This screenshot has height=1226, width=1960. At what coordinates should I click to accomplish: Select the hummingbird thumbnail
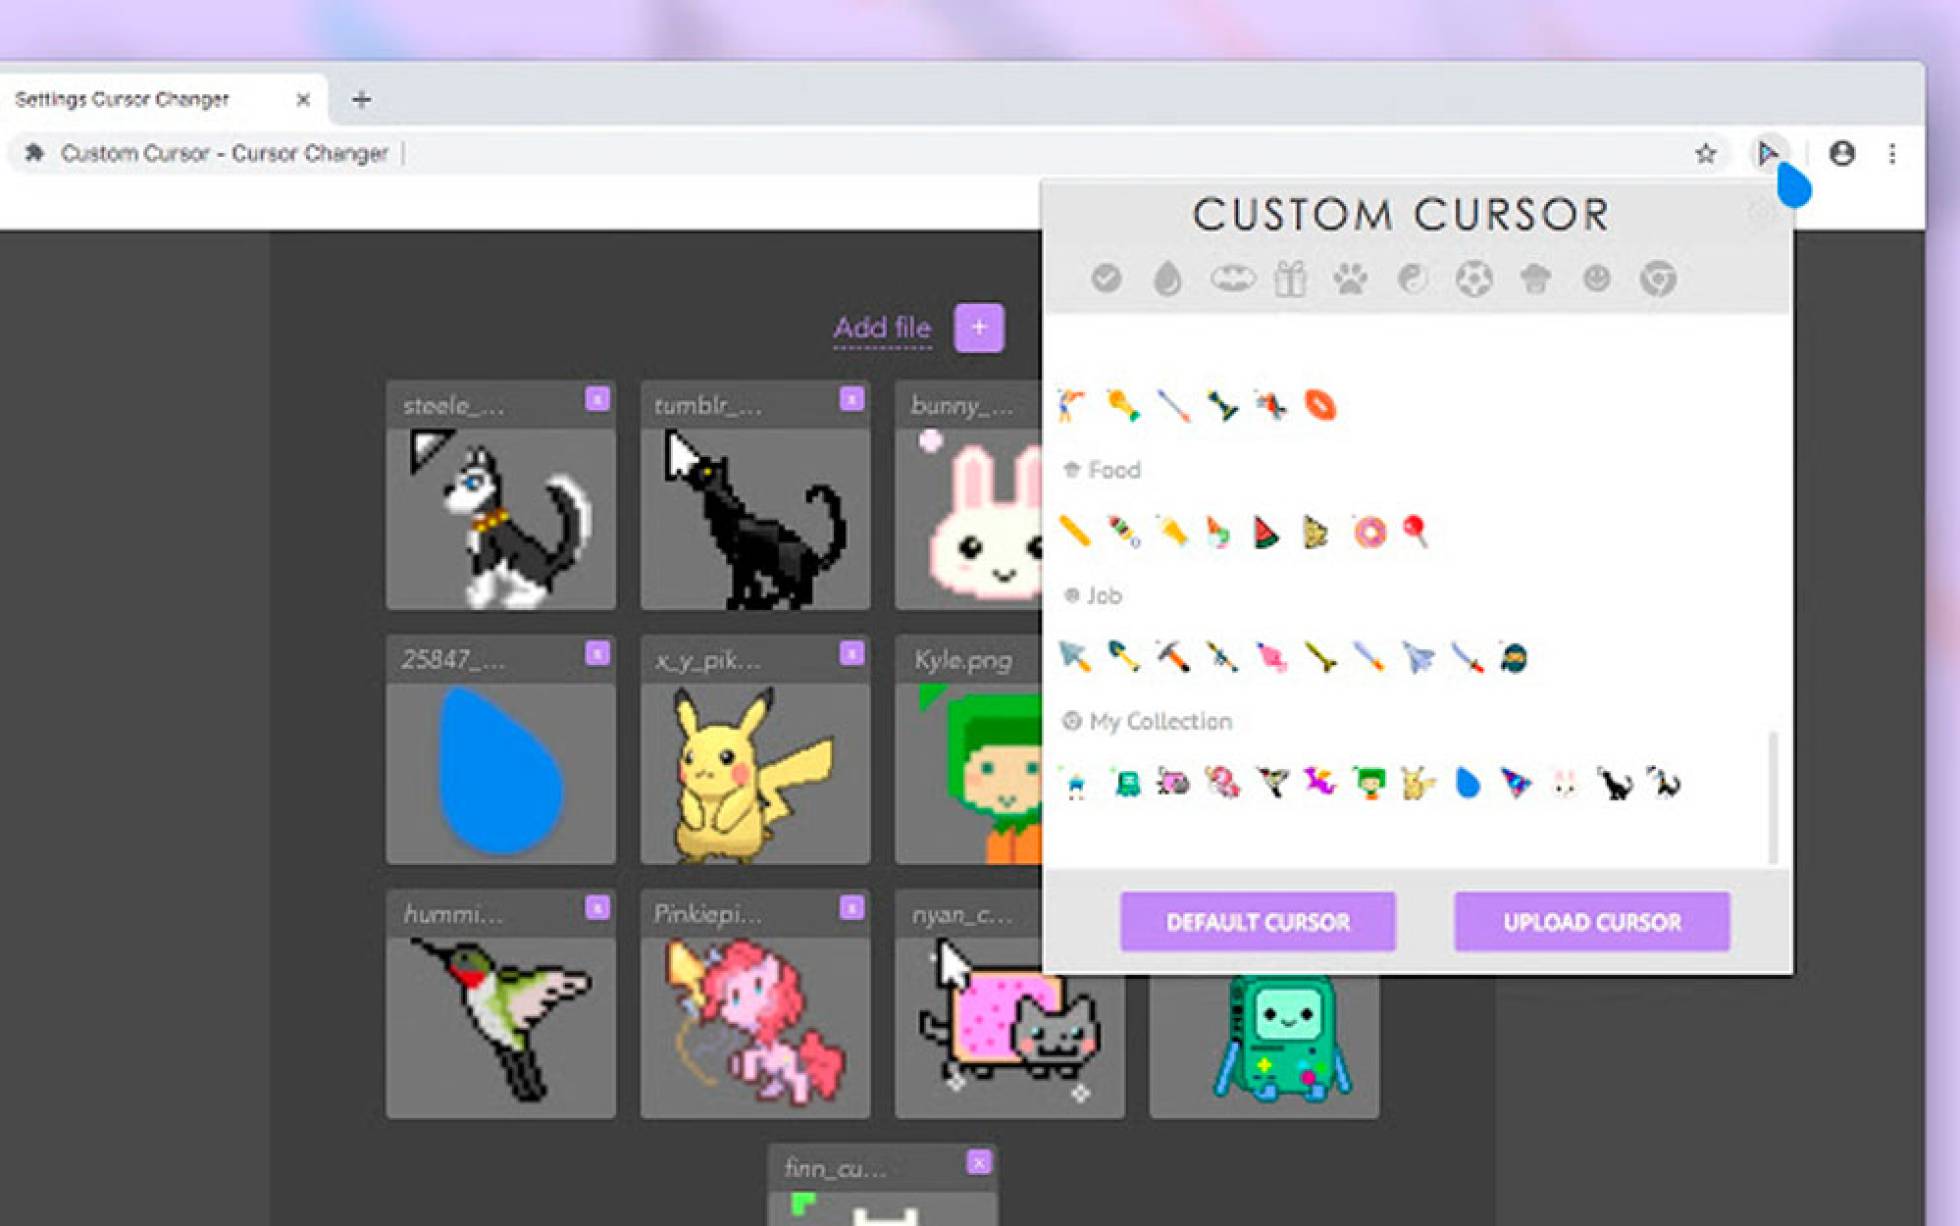501,1027
